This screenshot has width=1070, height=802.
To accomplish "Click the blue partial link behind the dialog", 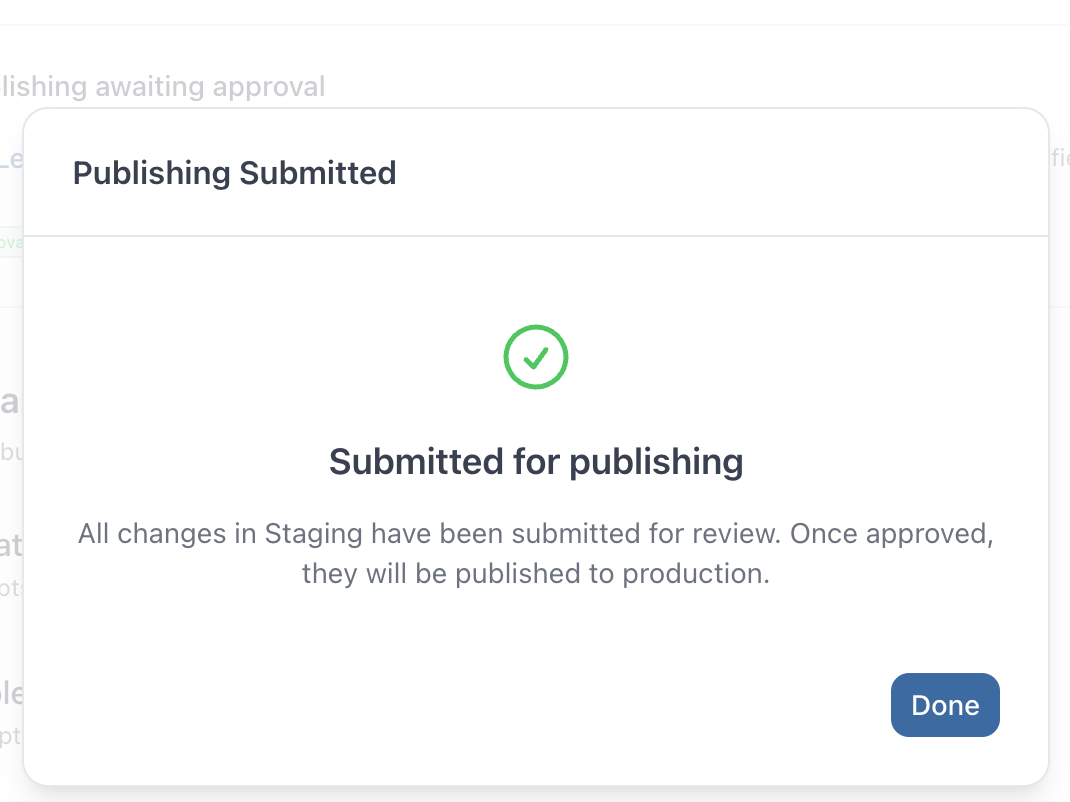I will 10,158.
